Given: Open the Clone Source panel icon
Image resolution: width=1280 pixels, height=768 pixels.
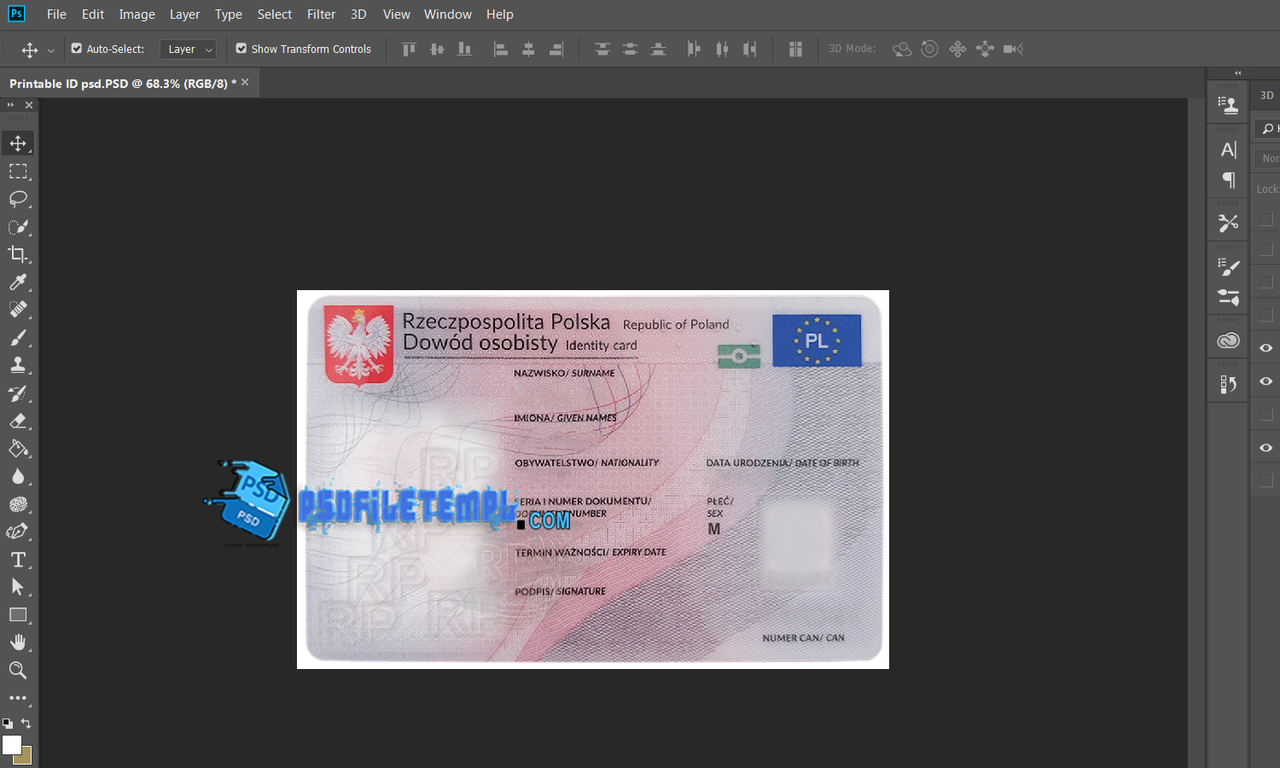Looking at the screenshot, I should pyautogui.click(x=1229, y=106).
